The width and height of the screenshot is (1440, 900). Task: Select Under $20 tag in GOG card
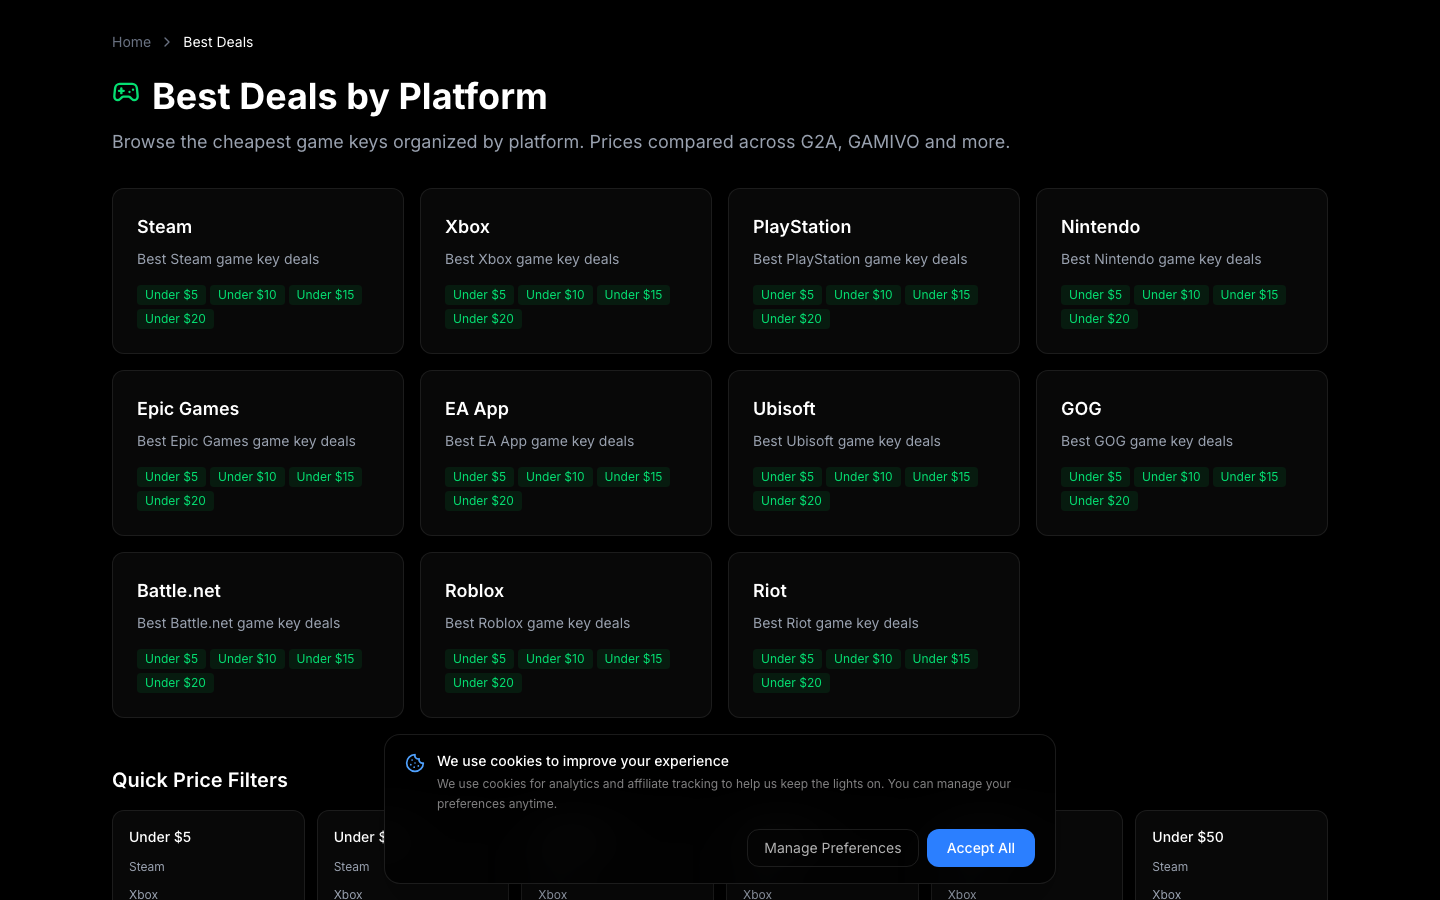(1099, 501)
